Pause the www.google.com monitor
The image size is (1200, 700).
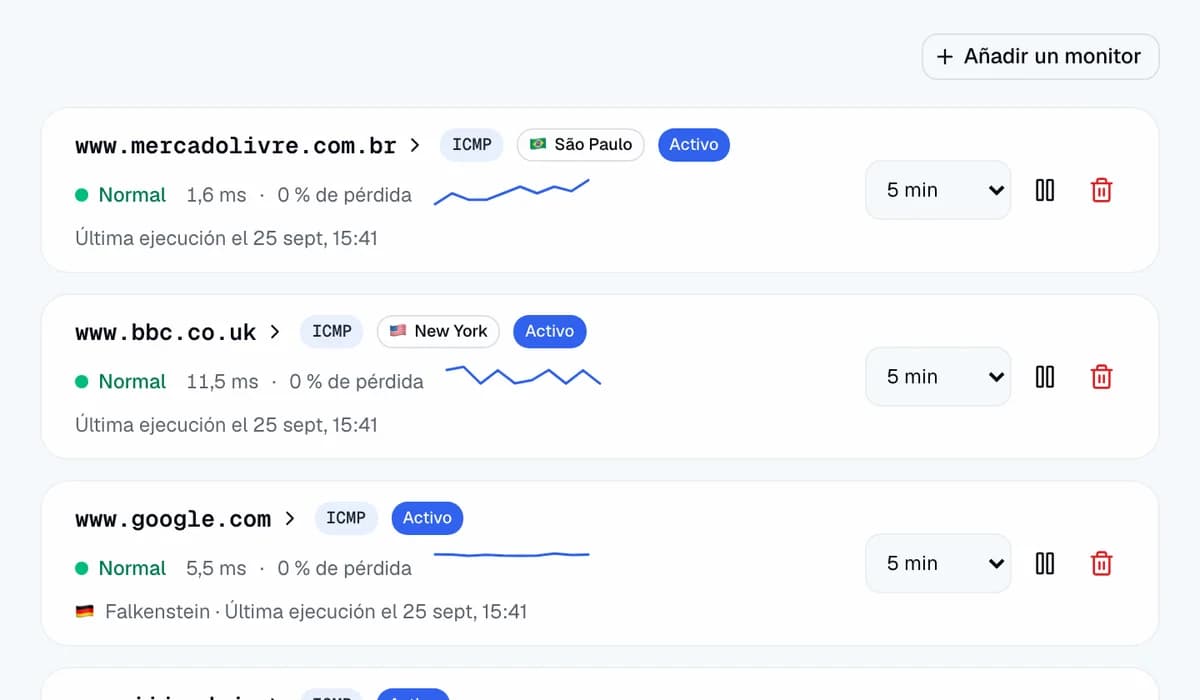(1045, 563)
